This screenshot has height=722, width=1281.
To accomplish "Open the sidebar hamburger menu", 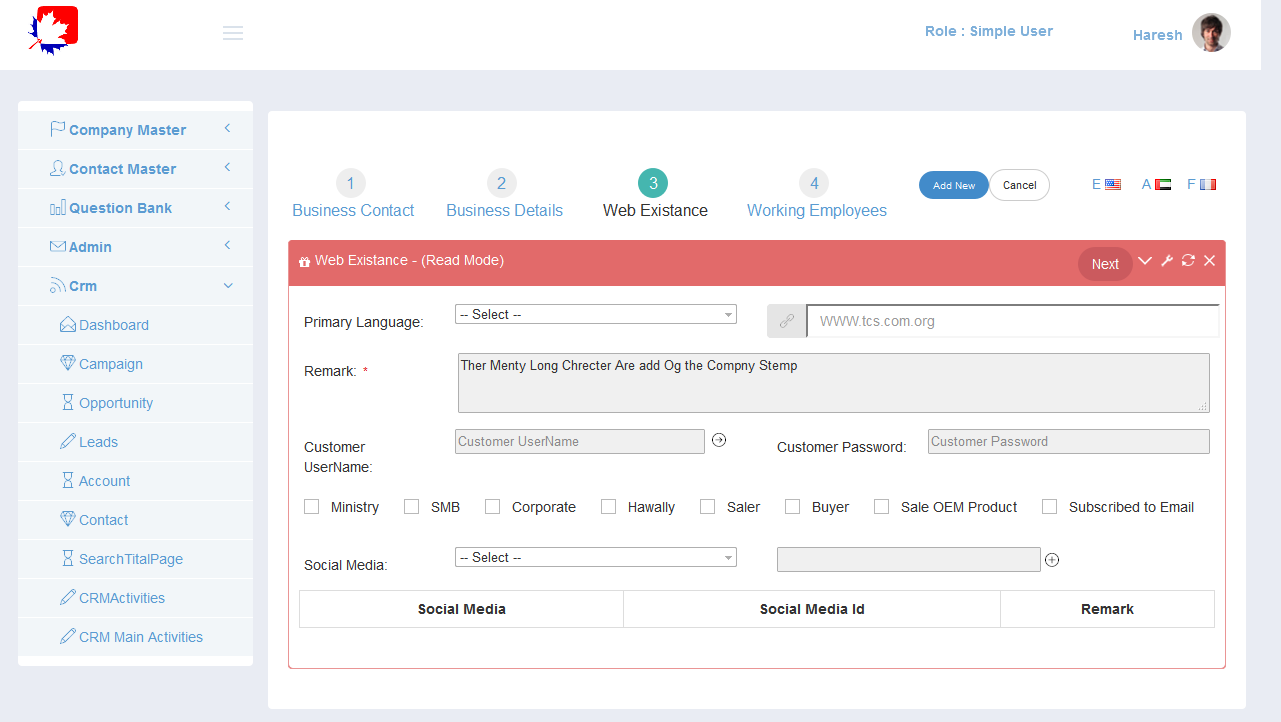I will click(233, 32).
